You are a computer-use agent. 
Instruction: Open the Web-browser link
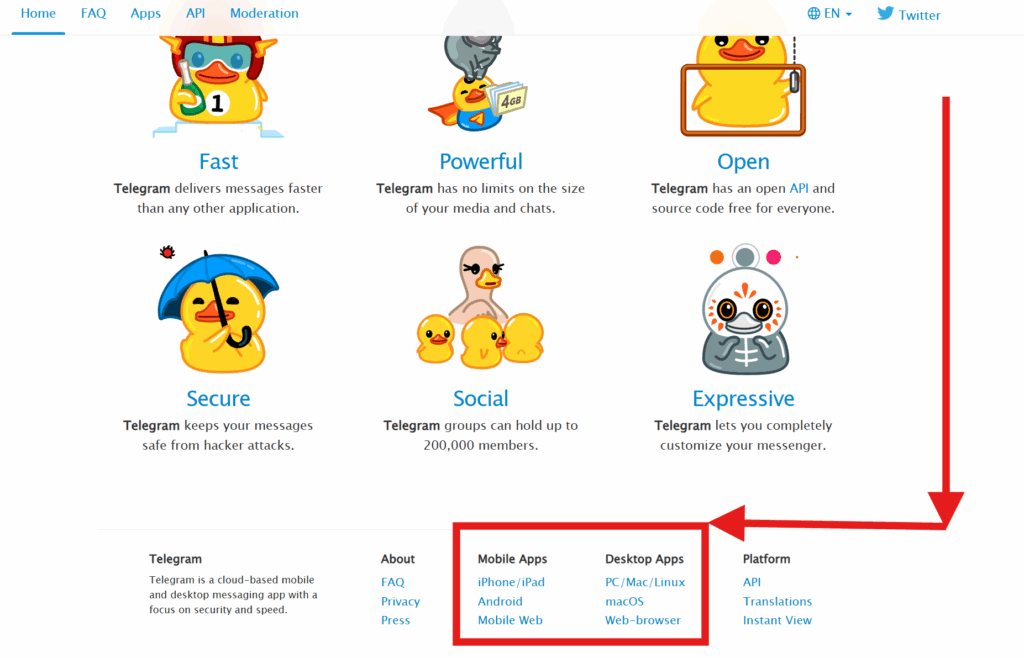(643, 620)
